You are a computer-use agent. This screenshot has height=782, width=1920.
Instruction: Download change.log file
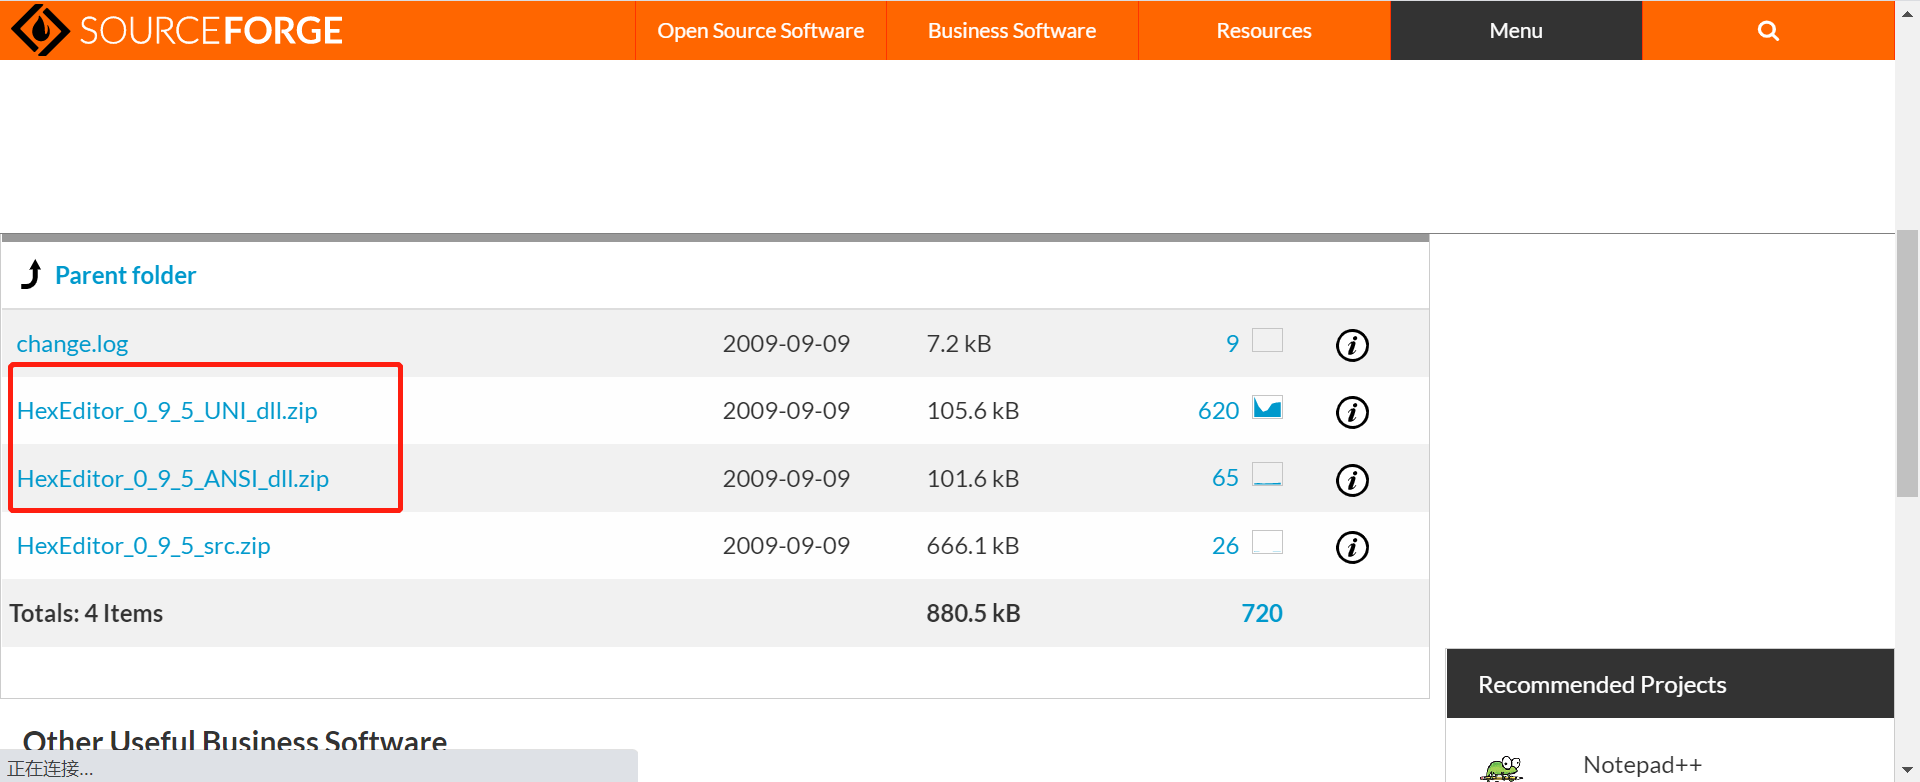[72, 344]
